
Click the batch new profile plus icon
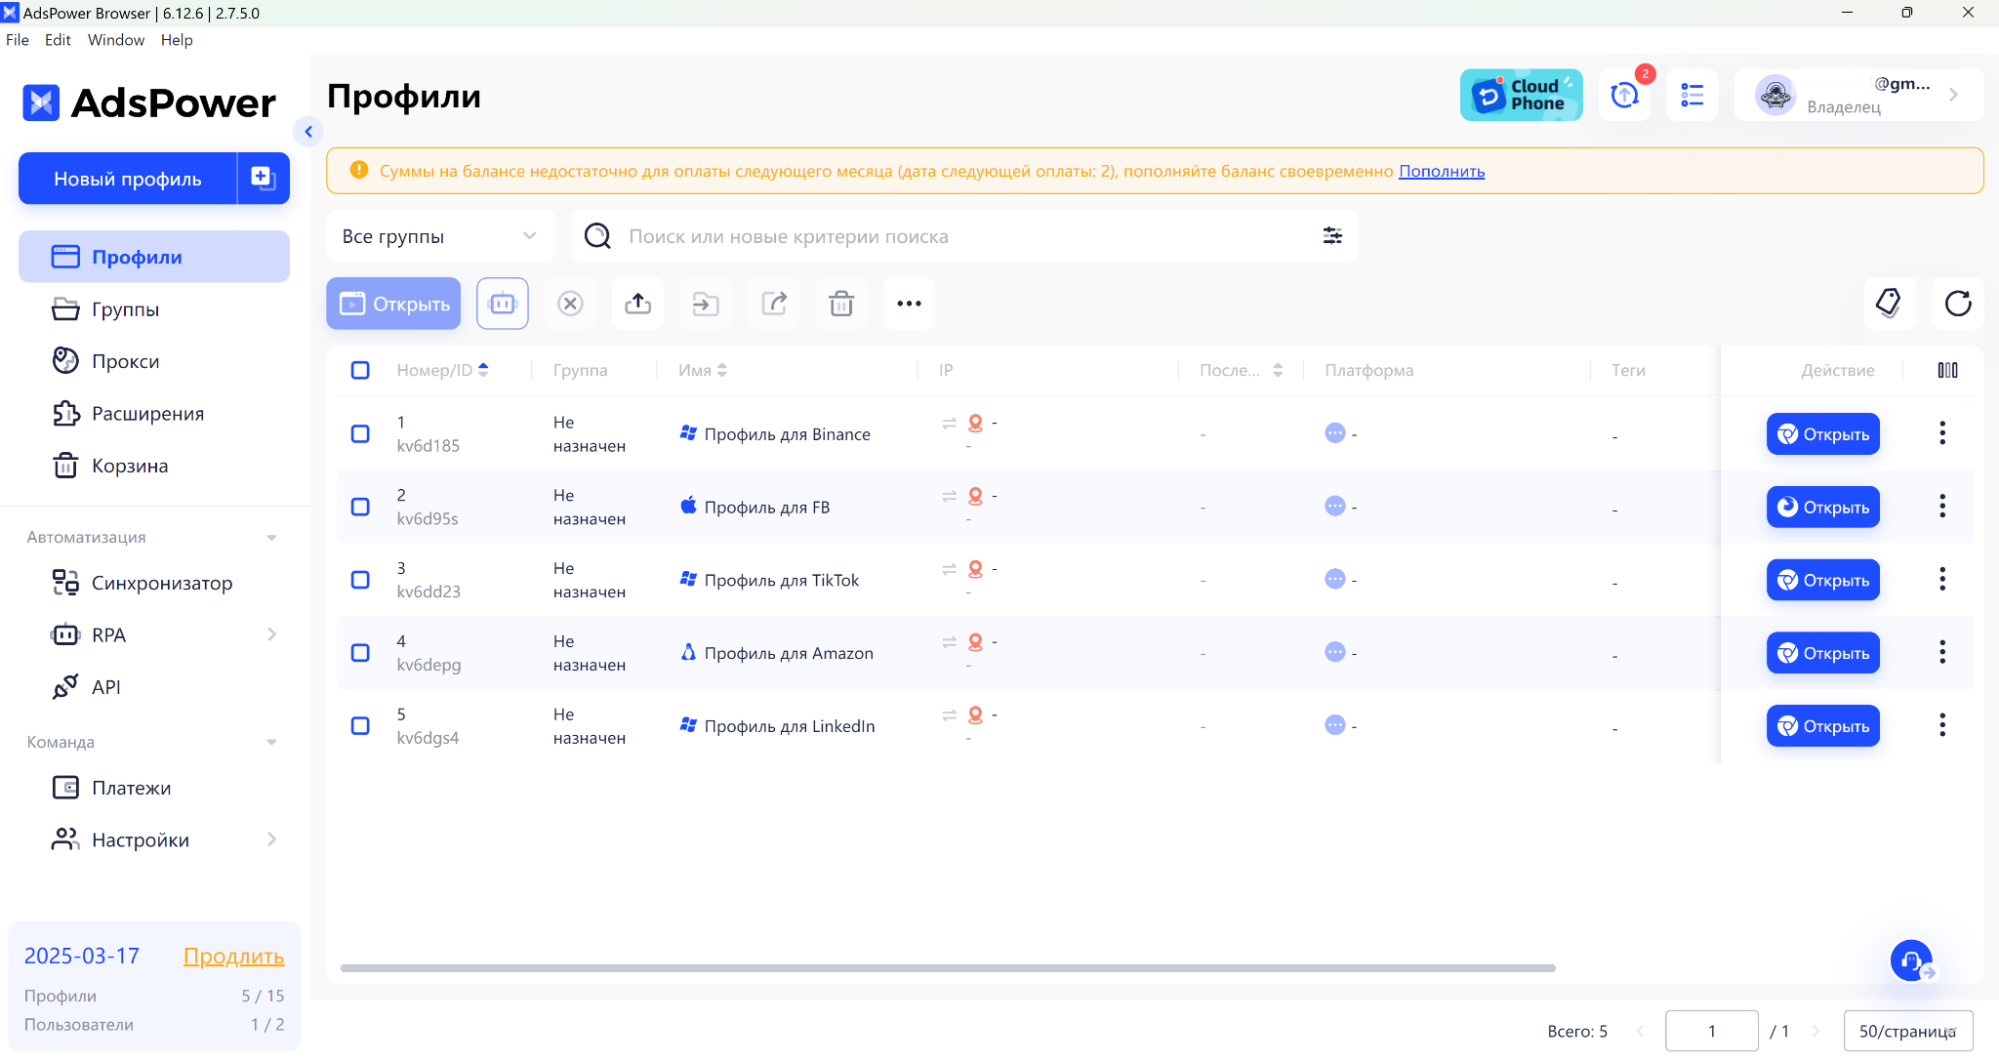263,178
